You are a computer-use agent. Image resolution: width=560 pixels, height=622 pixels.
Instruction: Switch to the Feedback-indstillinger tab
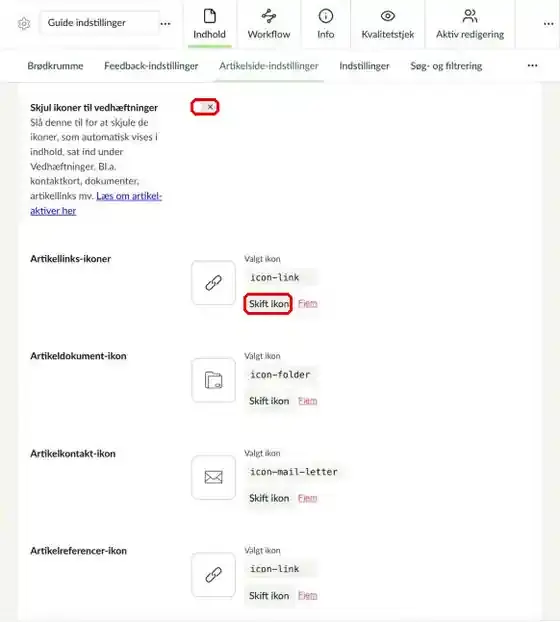point(151,66)
